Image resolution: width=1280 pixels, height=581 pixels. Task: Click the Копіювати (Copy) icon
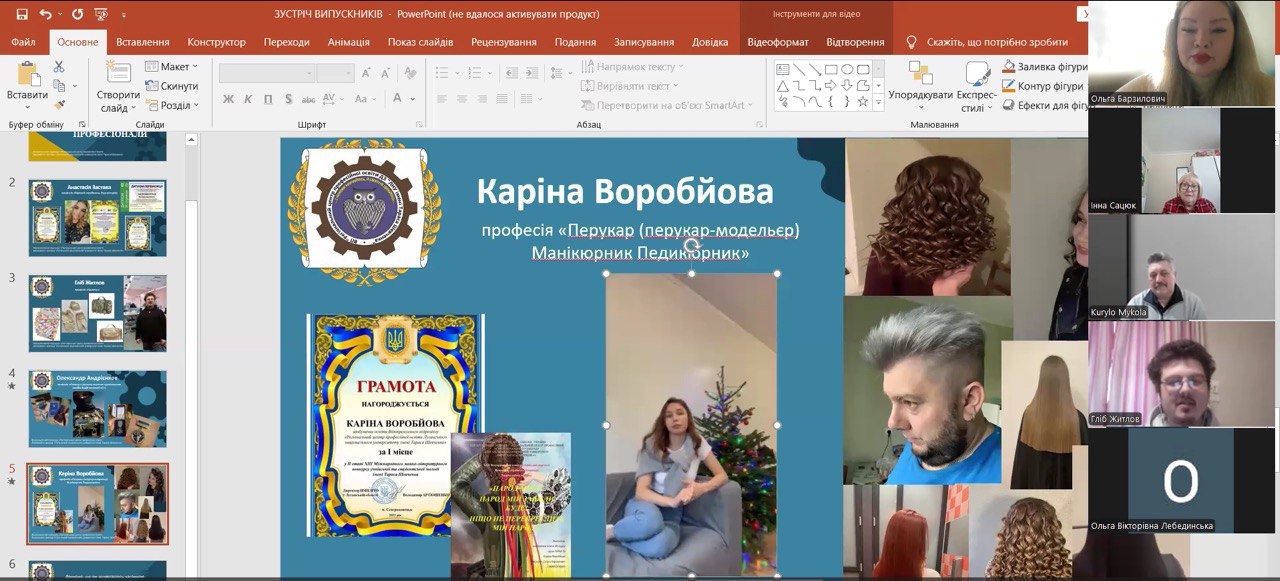pyautogui.click(x=59, y=84)
